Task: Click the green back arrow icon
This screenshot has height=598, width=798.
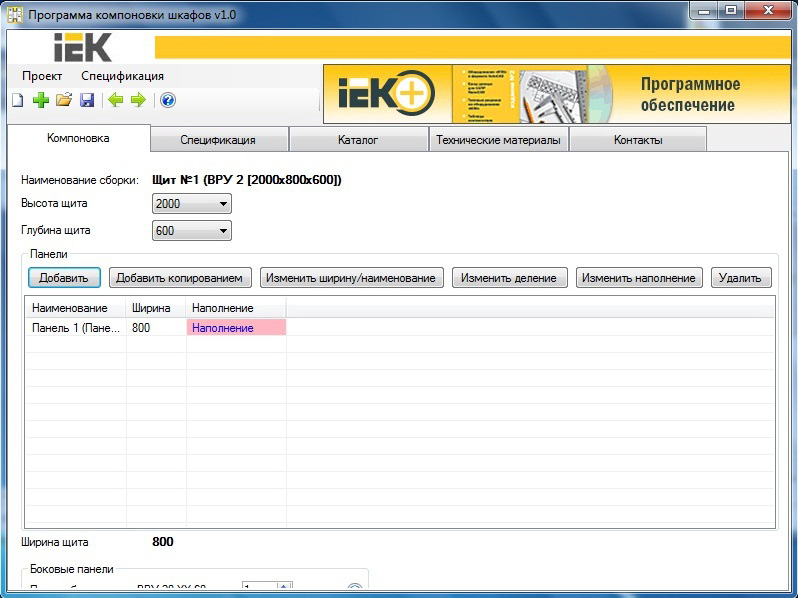Action: [116, 100]
